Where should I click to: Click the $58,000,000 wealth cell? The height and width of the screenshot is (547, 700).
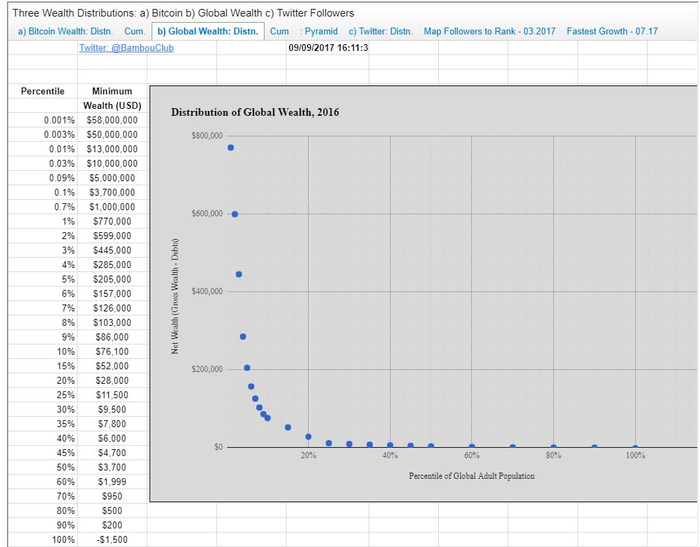tap(112, 120)
